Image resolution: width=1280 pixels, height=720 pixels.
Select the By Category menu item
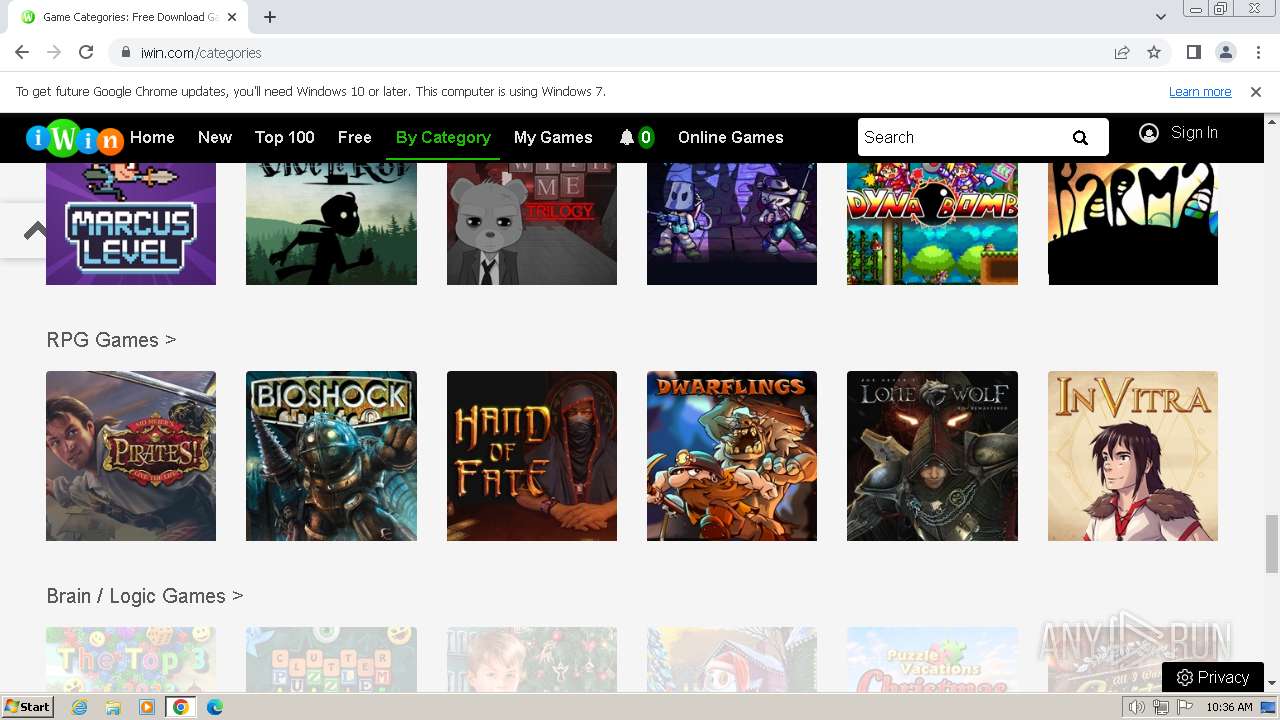(x=443, y=138)
